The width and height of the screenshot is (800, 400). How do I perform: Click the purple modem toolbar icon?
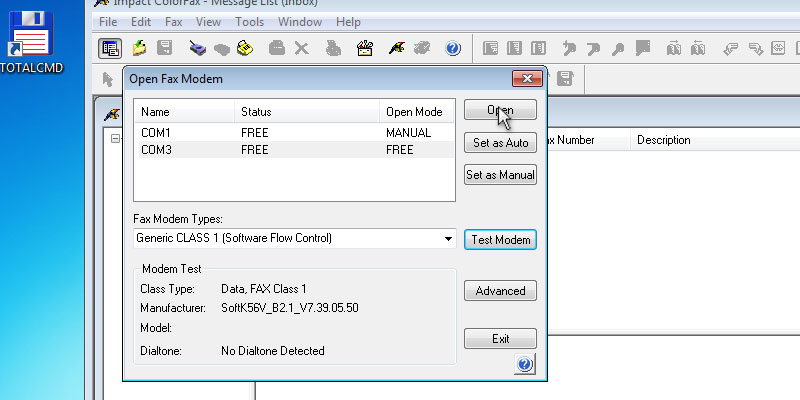[198, 47]
